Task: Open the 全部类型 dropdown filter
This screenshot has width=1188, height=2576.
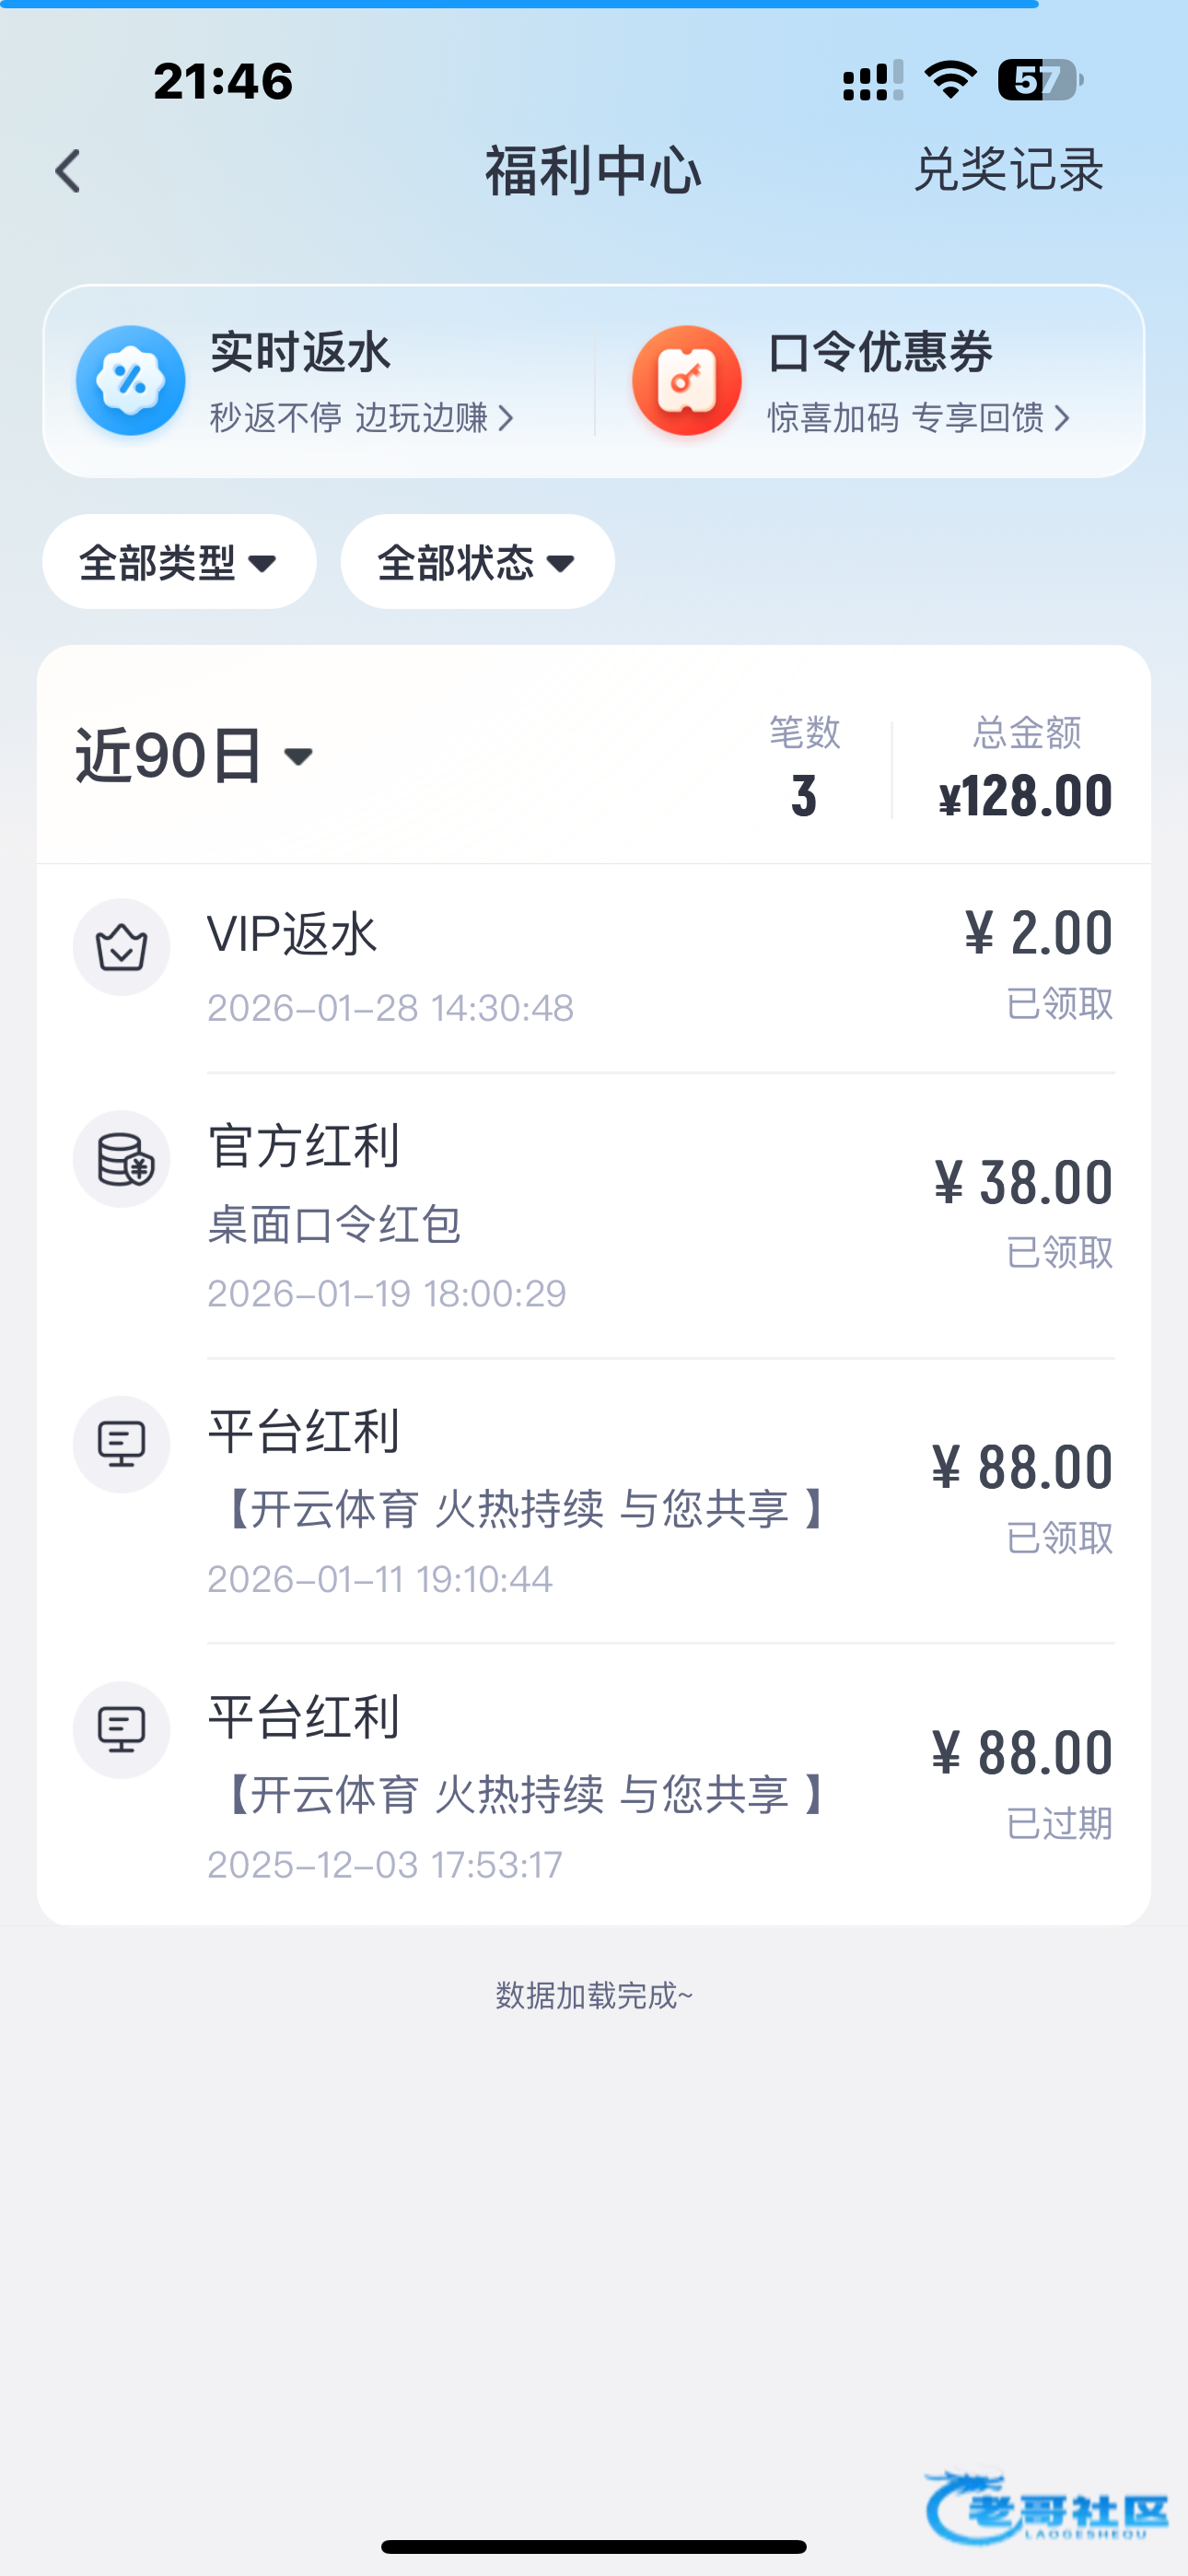Action: [x=179, y=562]
